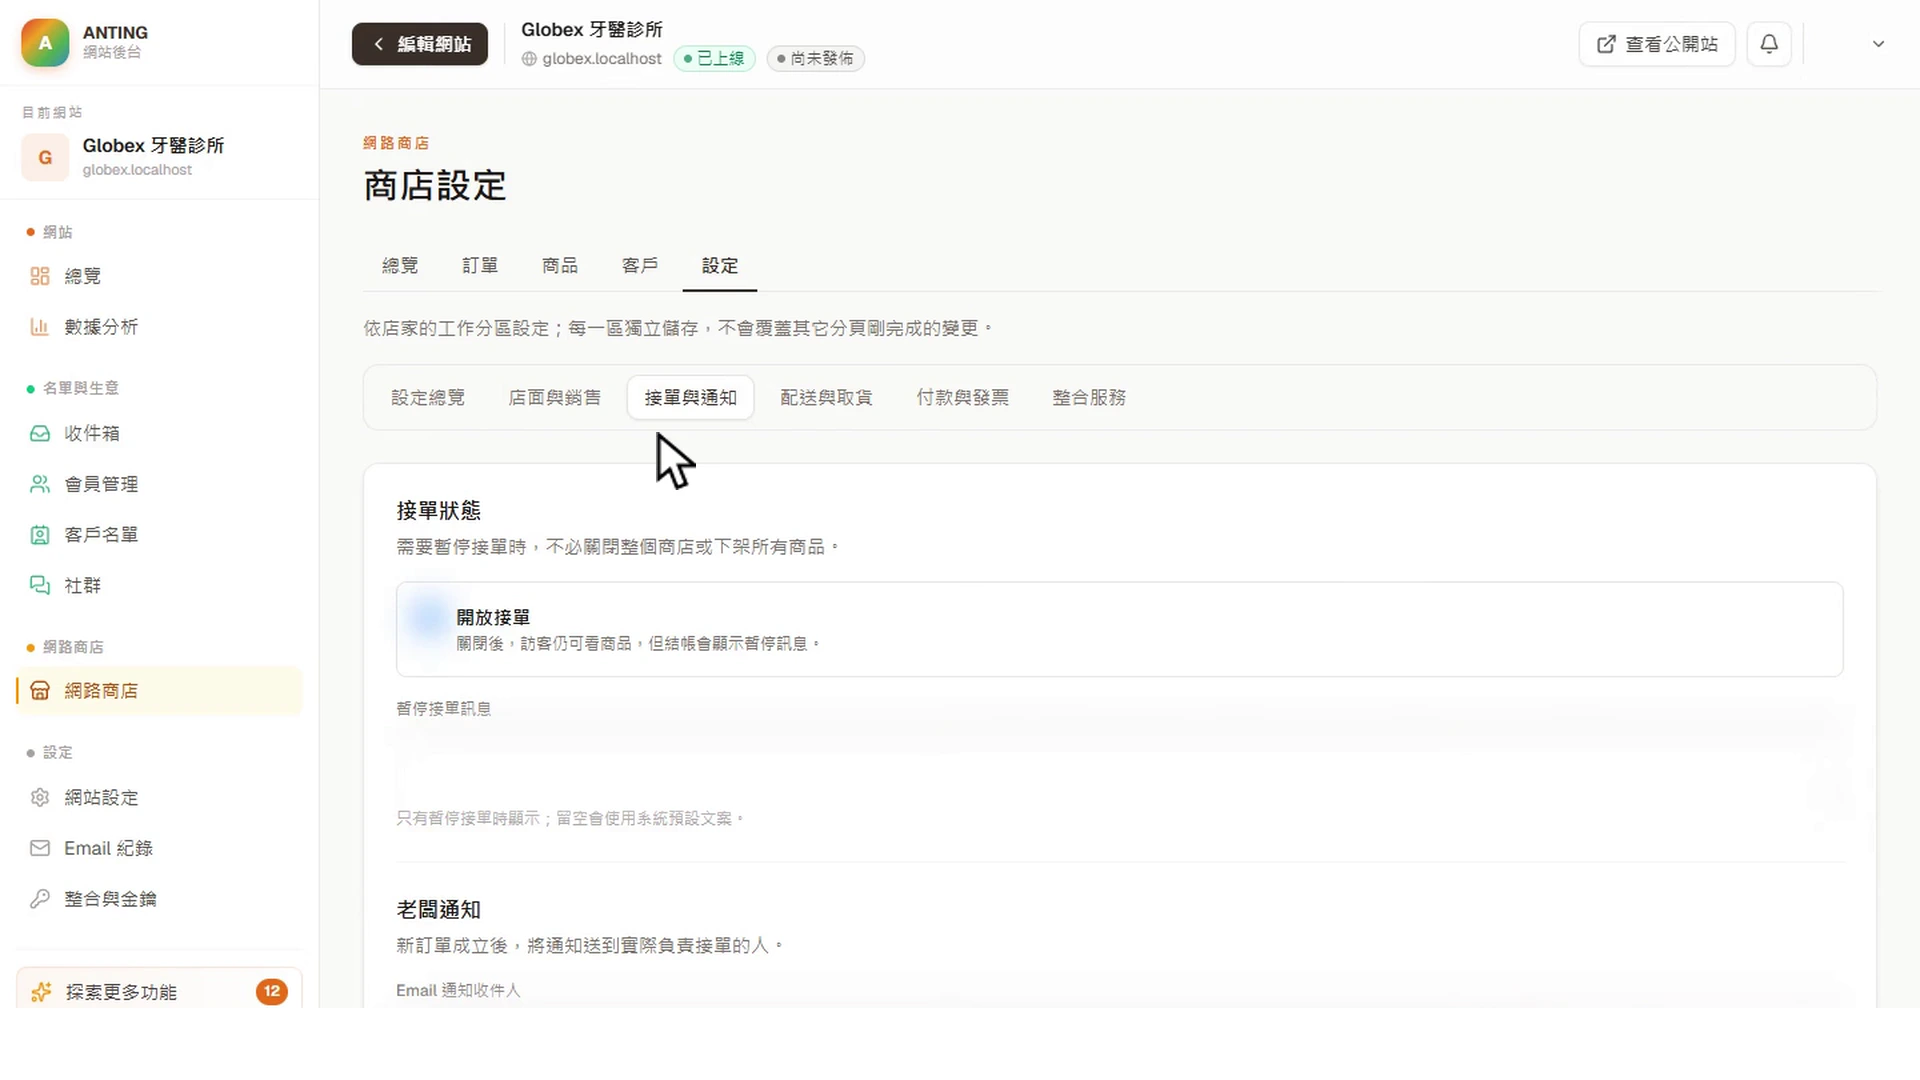The width and height of the screenshot is (1920, 1080).
Task: Open the 店面與銷售 sub-tab
Action: coord(555,398)
